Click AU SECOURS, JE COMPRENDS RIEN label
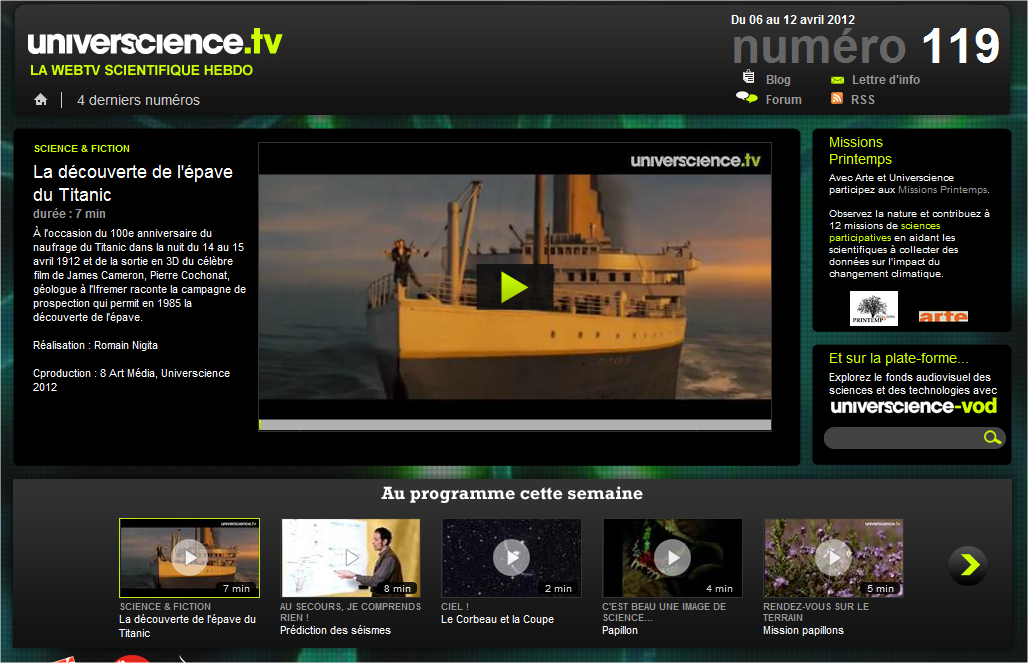 pyautogui.click(x=350, y=612)
